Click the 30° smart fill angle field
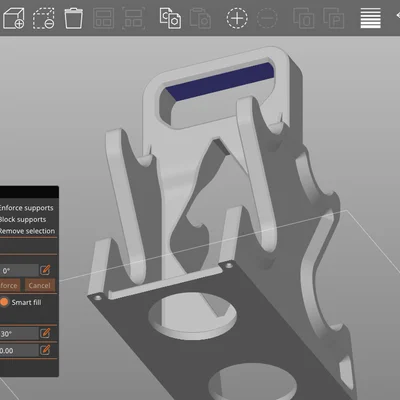Viewport: 400px width, 400px height. click(19, 333)
